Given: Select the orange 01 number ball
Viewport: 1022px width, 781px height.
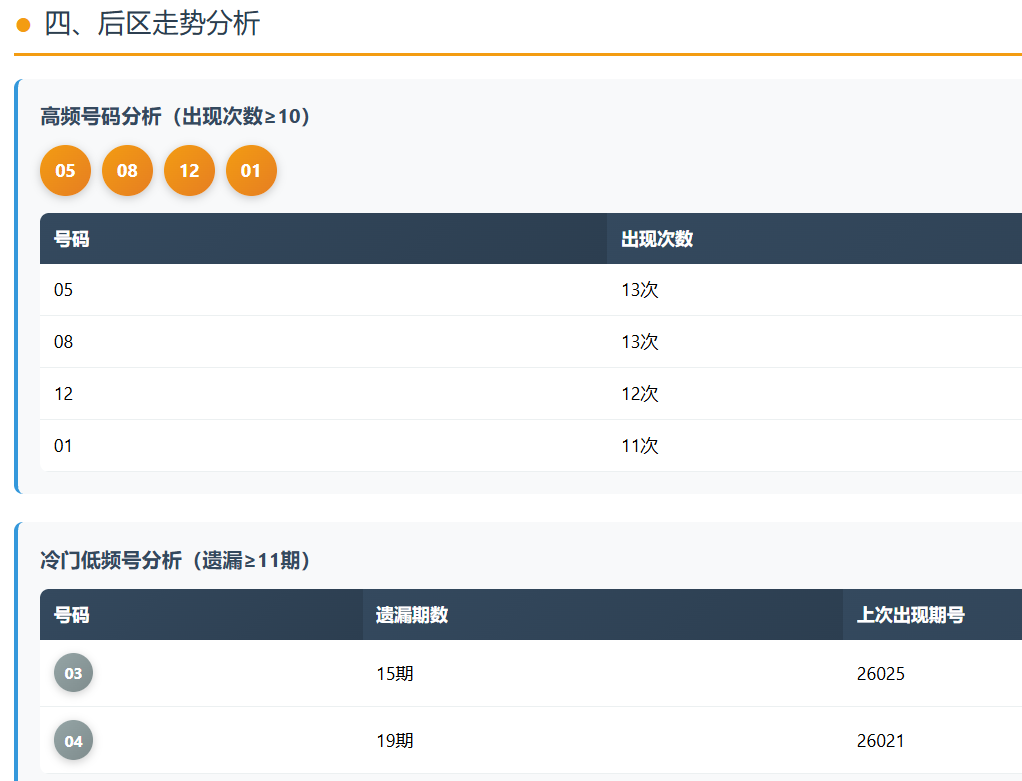Looking at the screenshot, I should click(x=251, y=171).
